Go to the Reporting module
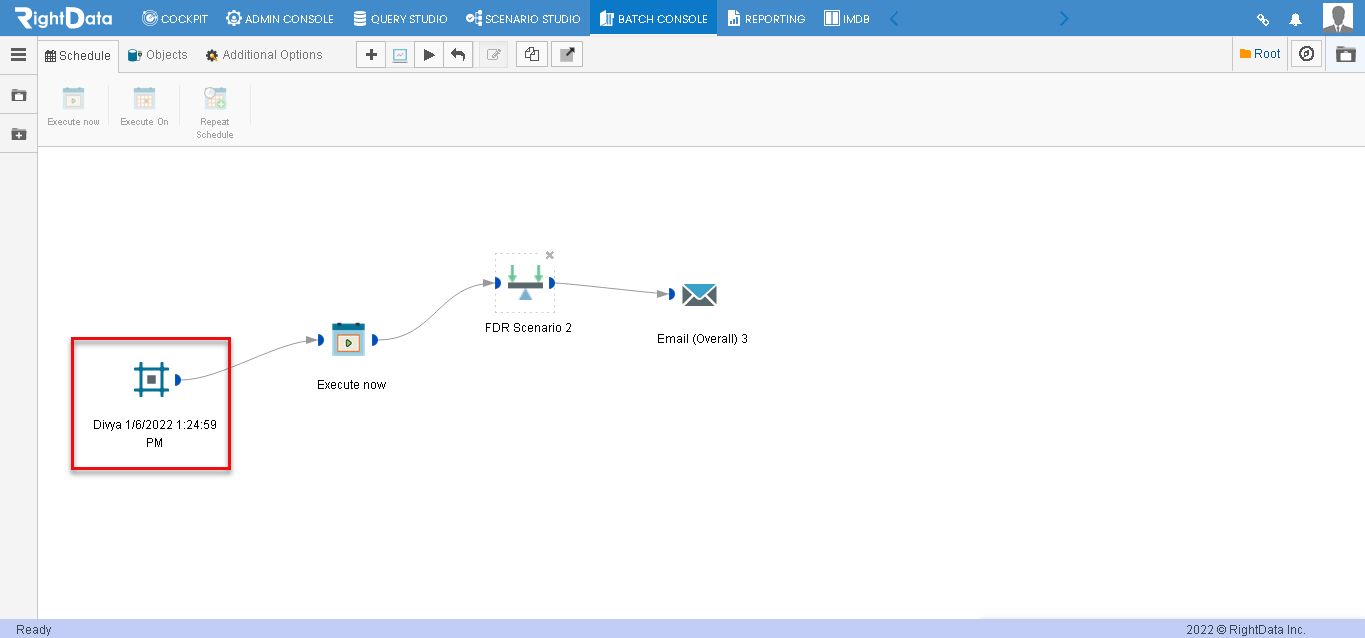This screenshot has width=1365, height=638. 765,19
